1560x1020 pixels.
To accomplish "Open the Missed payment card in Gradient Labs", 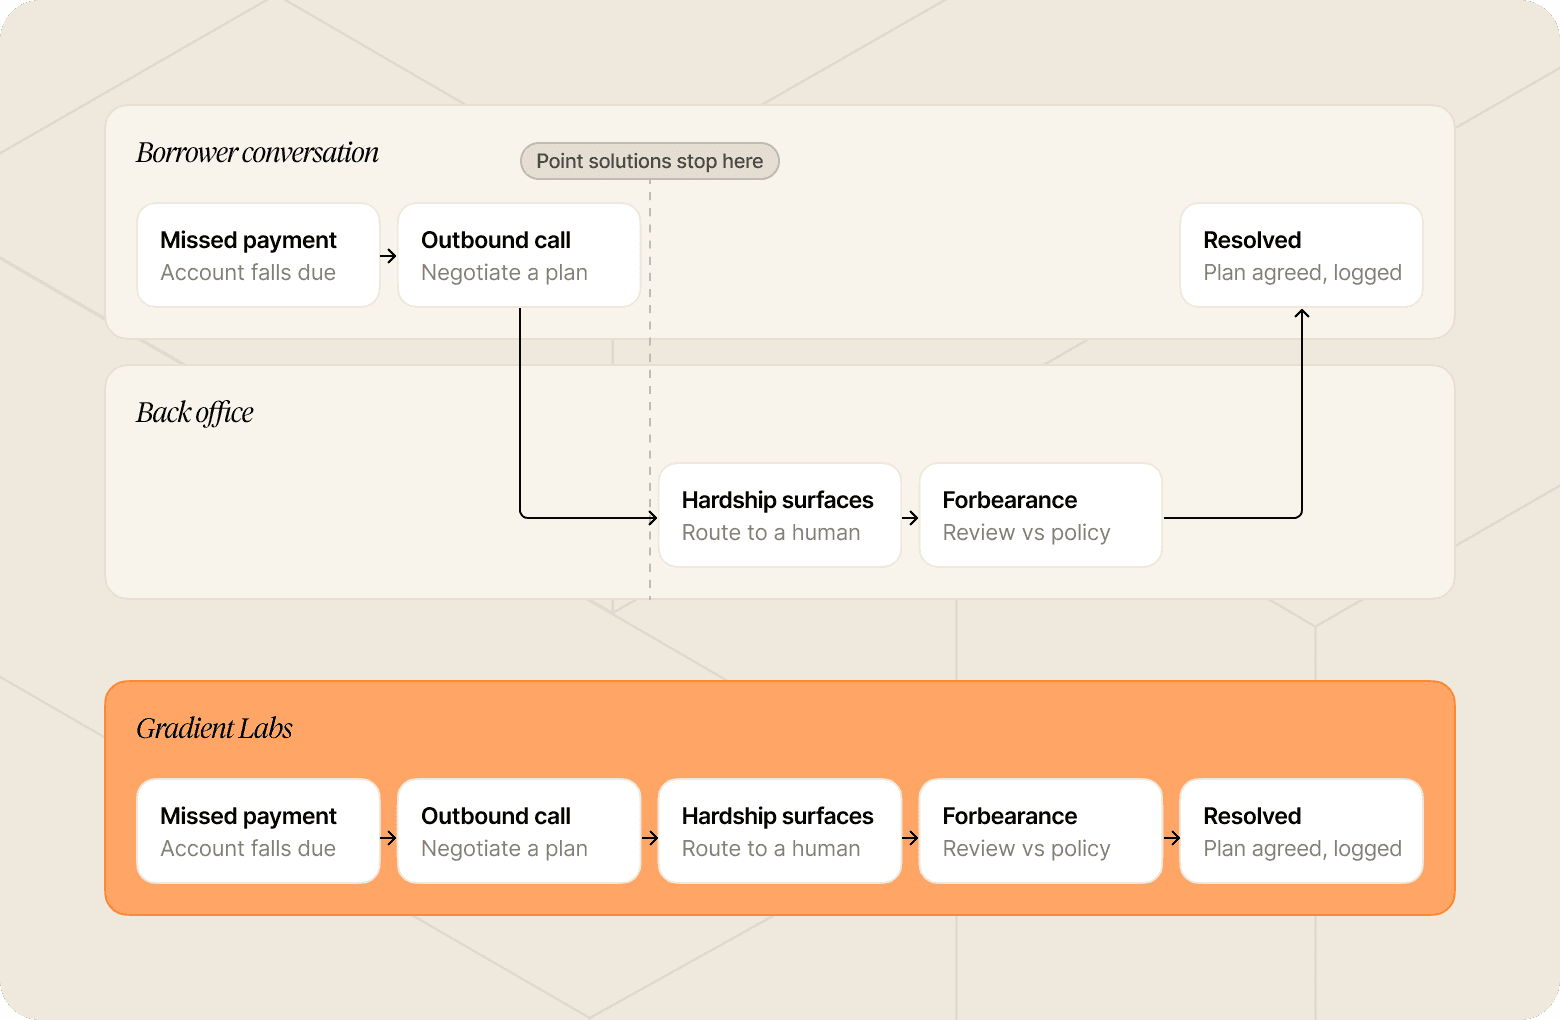I will (258, 831).
